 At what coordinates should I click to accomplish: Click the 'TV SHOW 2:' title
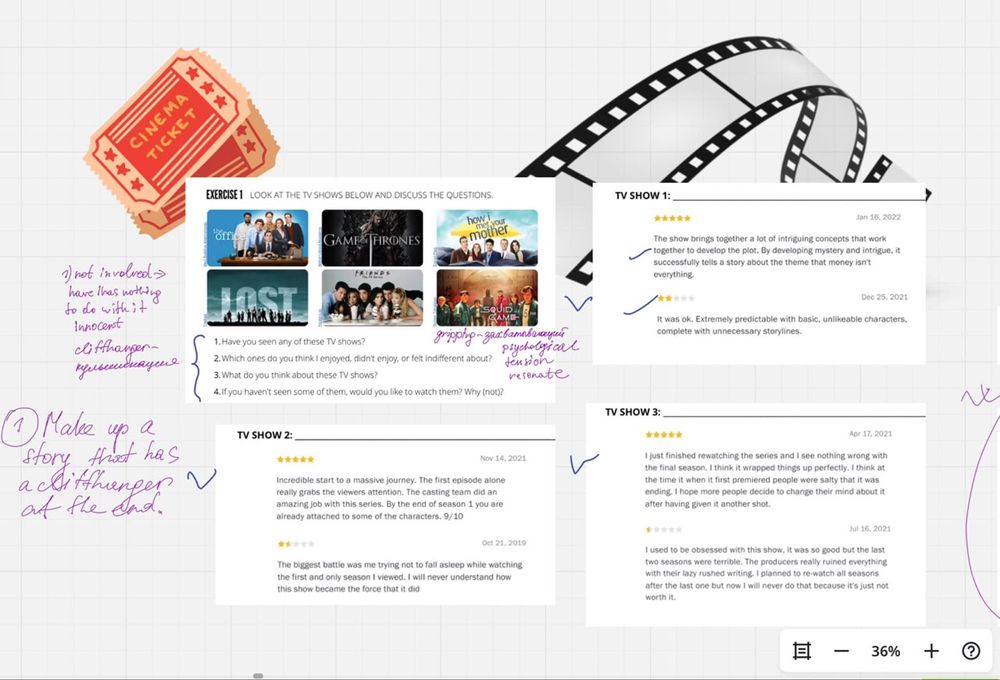click(265, 435)
